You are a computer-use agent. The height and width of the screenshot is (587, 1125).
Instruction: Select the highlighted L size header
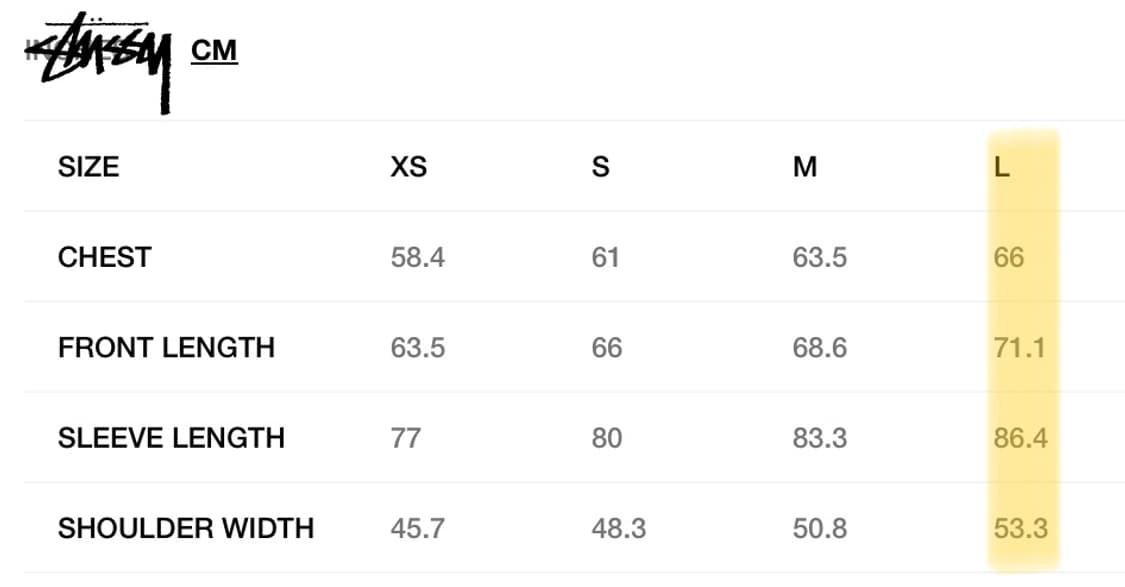(1002, 166)
